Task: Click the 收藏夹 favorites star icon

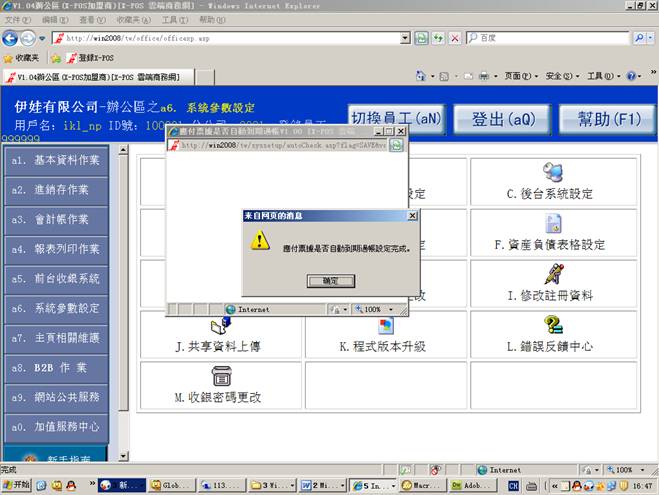Action: click(x=8, y=58)
